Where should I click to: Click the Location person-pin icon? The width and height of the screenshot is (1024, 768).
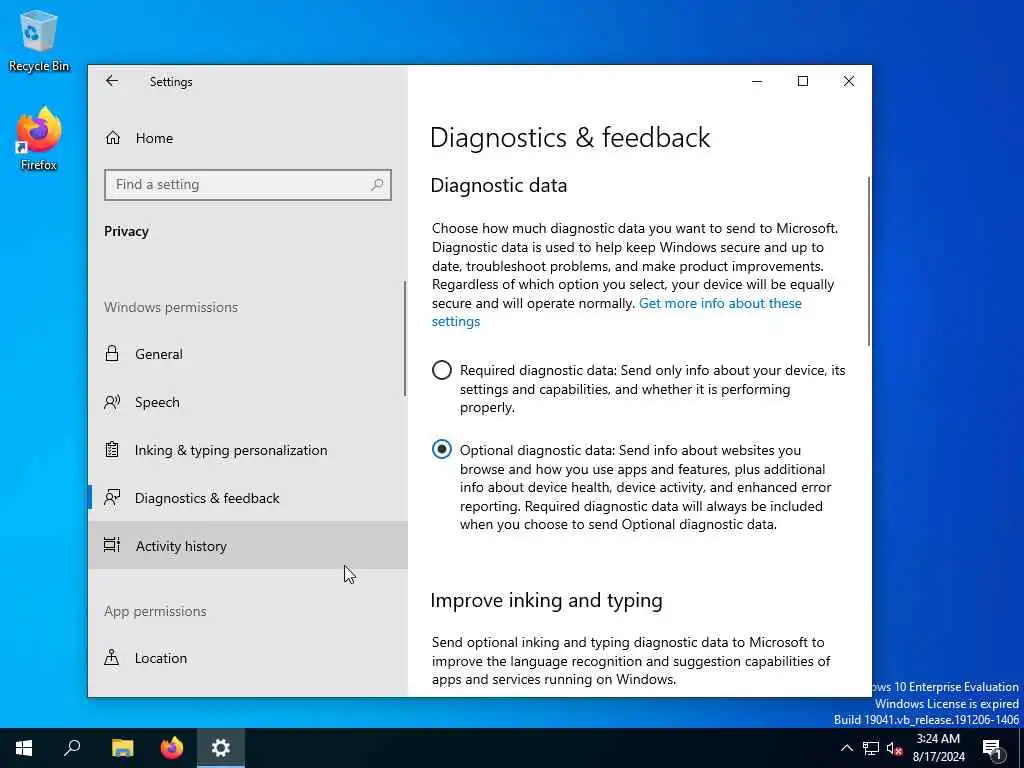coord(112,658)
